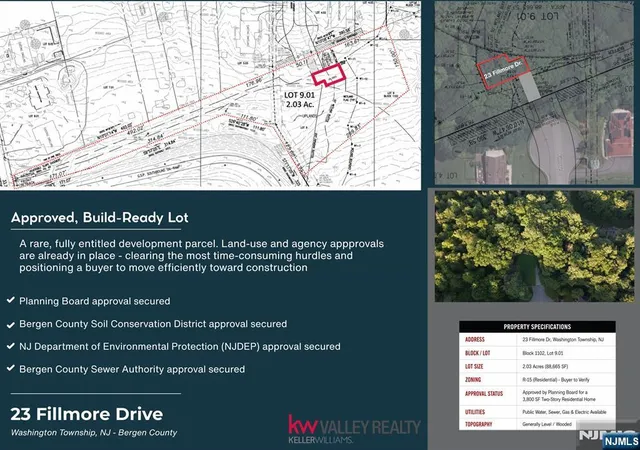This screenshot has width=640, height=450.
Task: Select the LOT 9.01 2.03 Ac. label
Action: coord(300,100)
